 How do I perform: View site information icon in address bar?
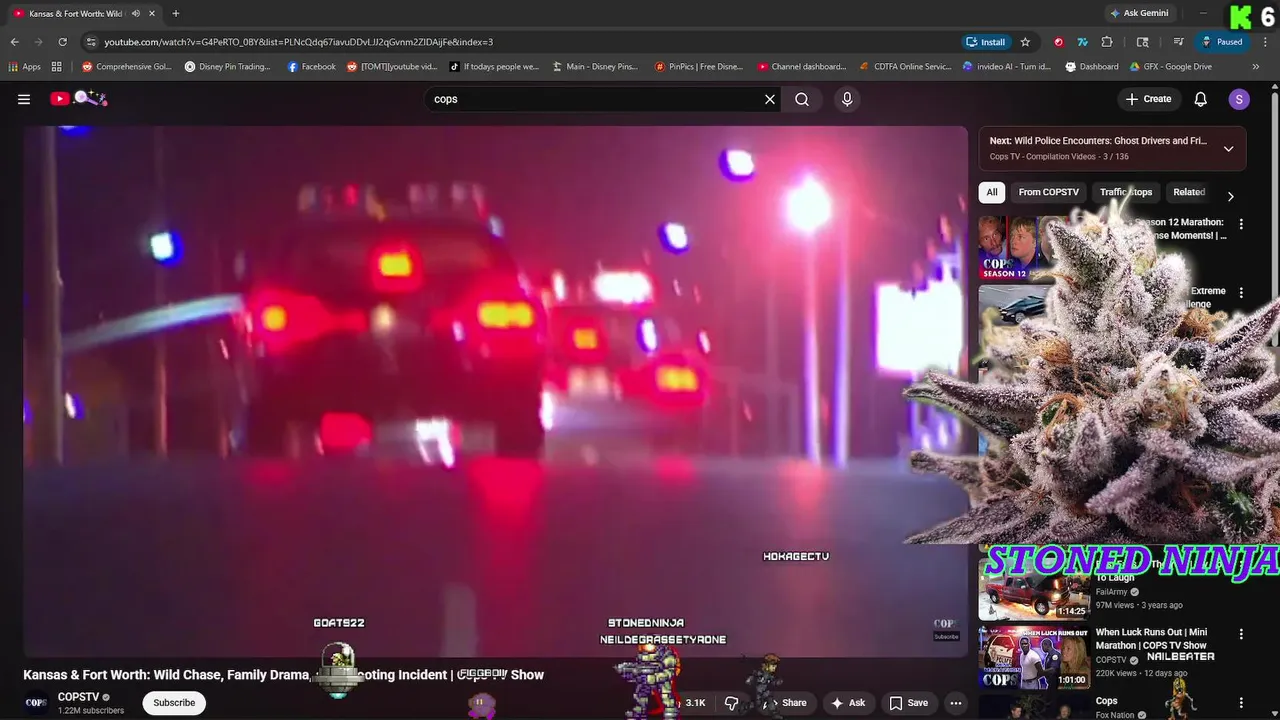click(92, 42)
